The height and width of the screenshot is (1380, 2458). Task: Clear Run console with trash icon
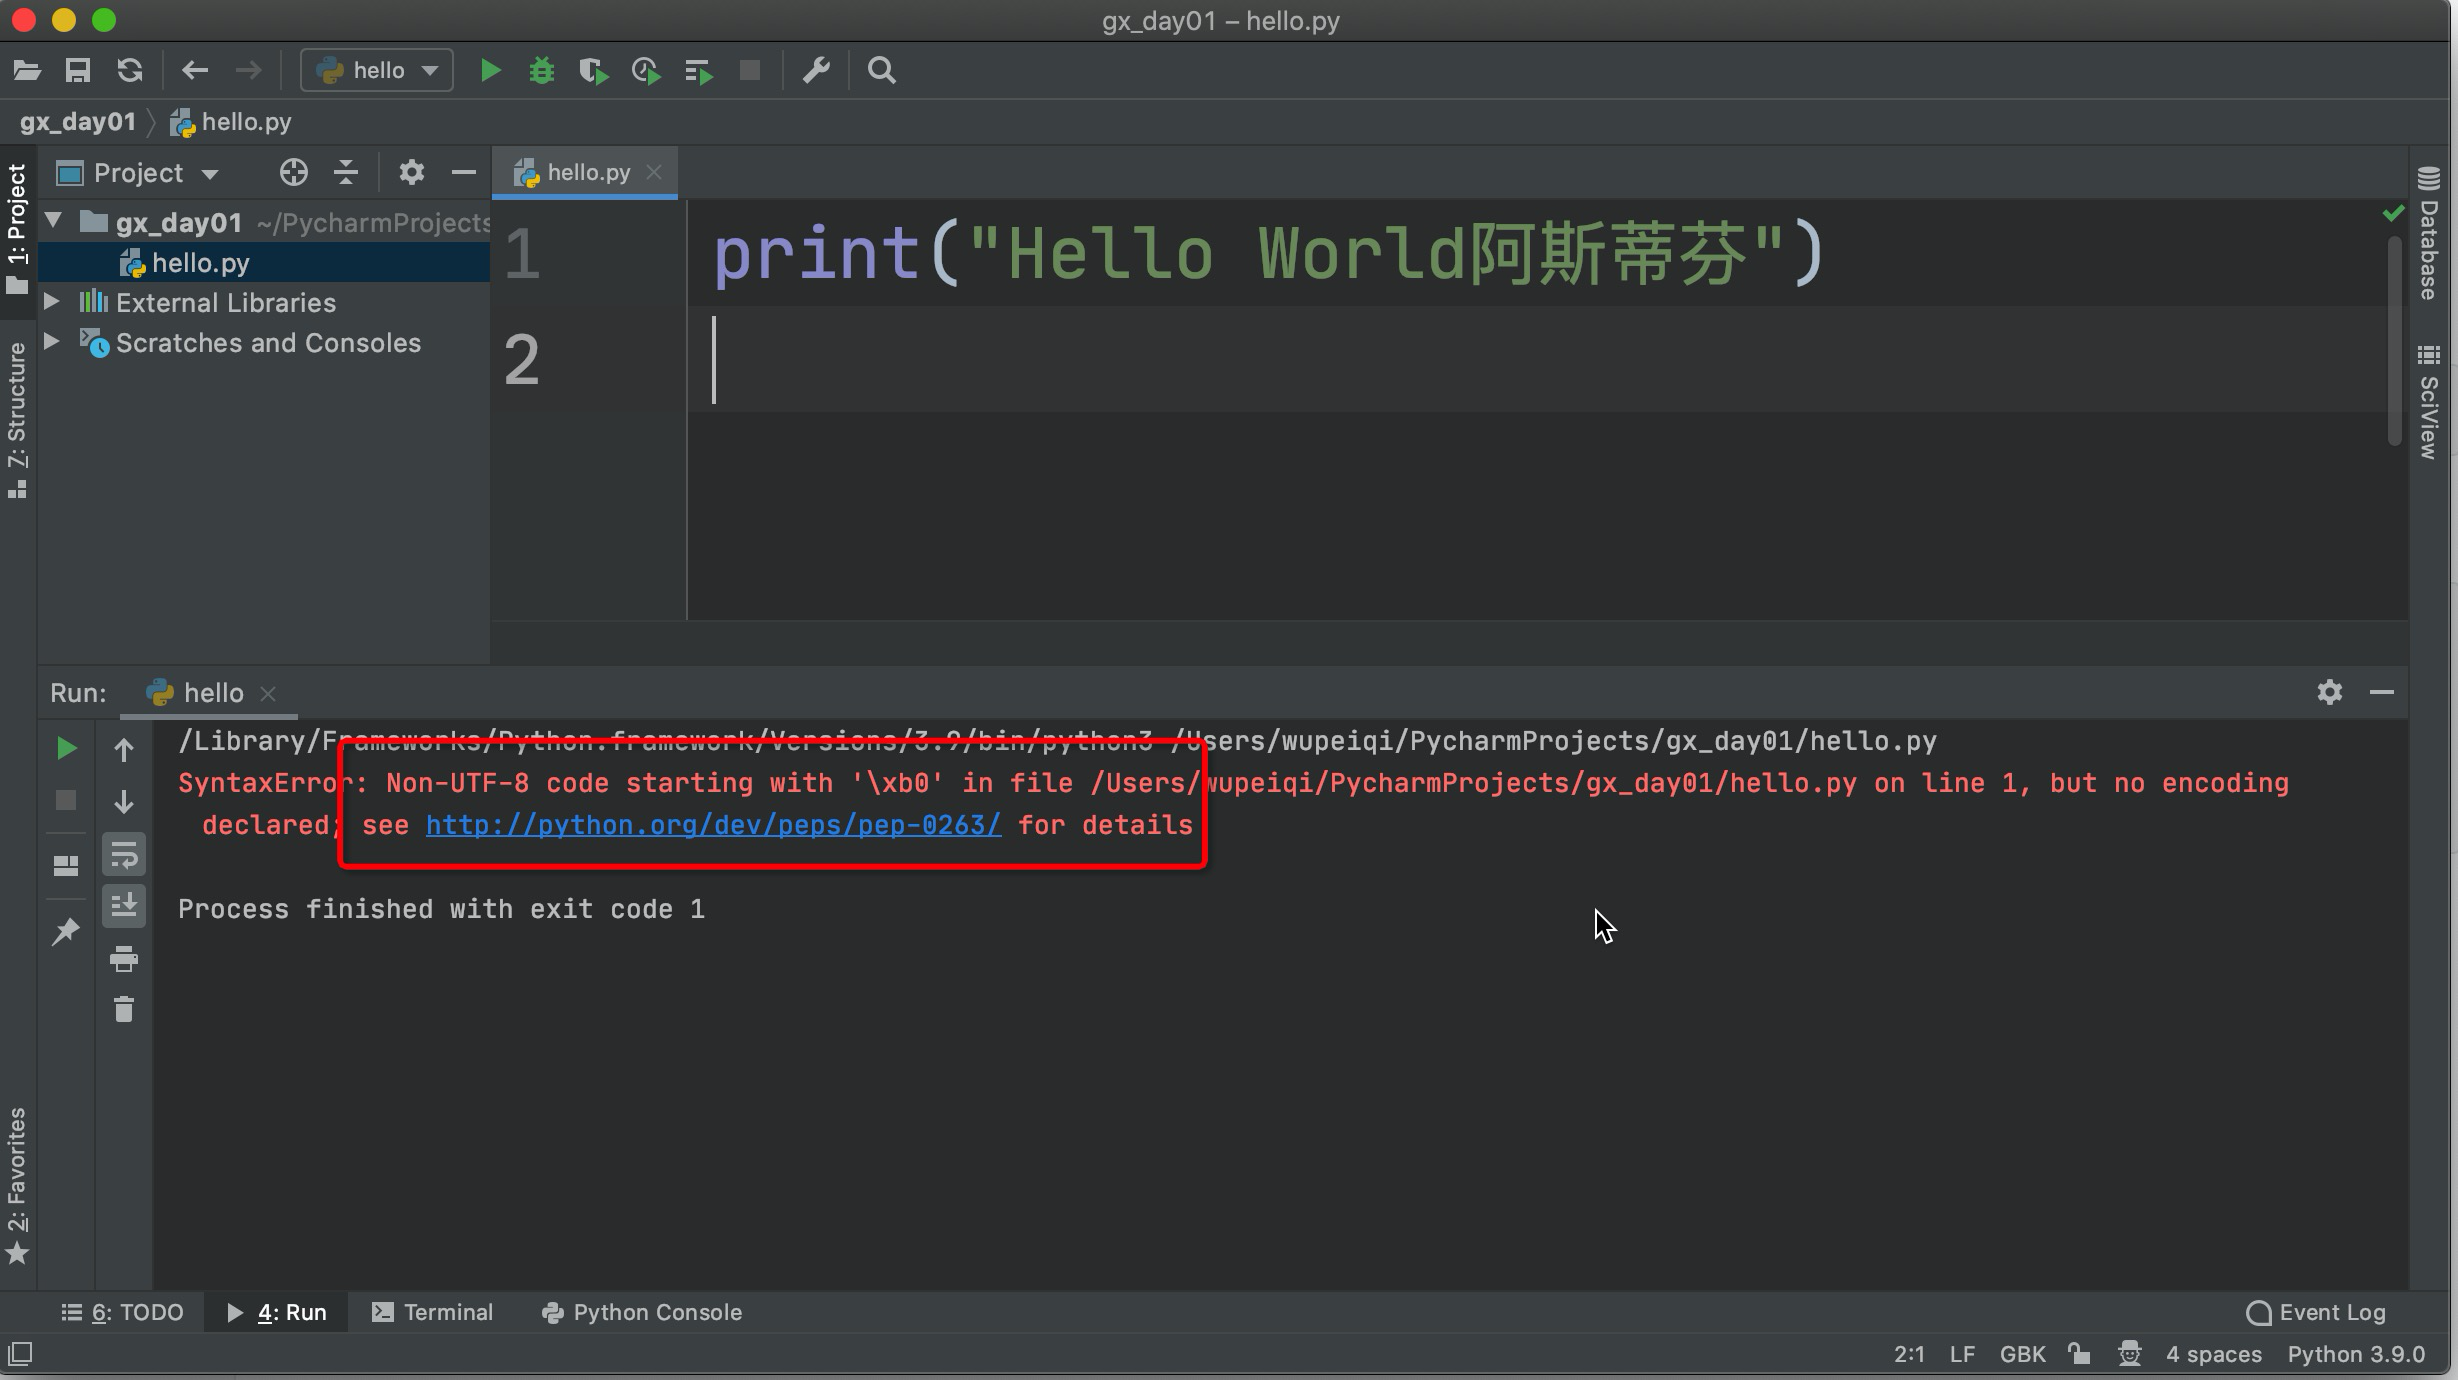[x=123, y=1009]
